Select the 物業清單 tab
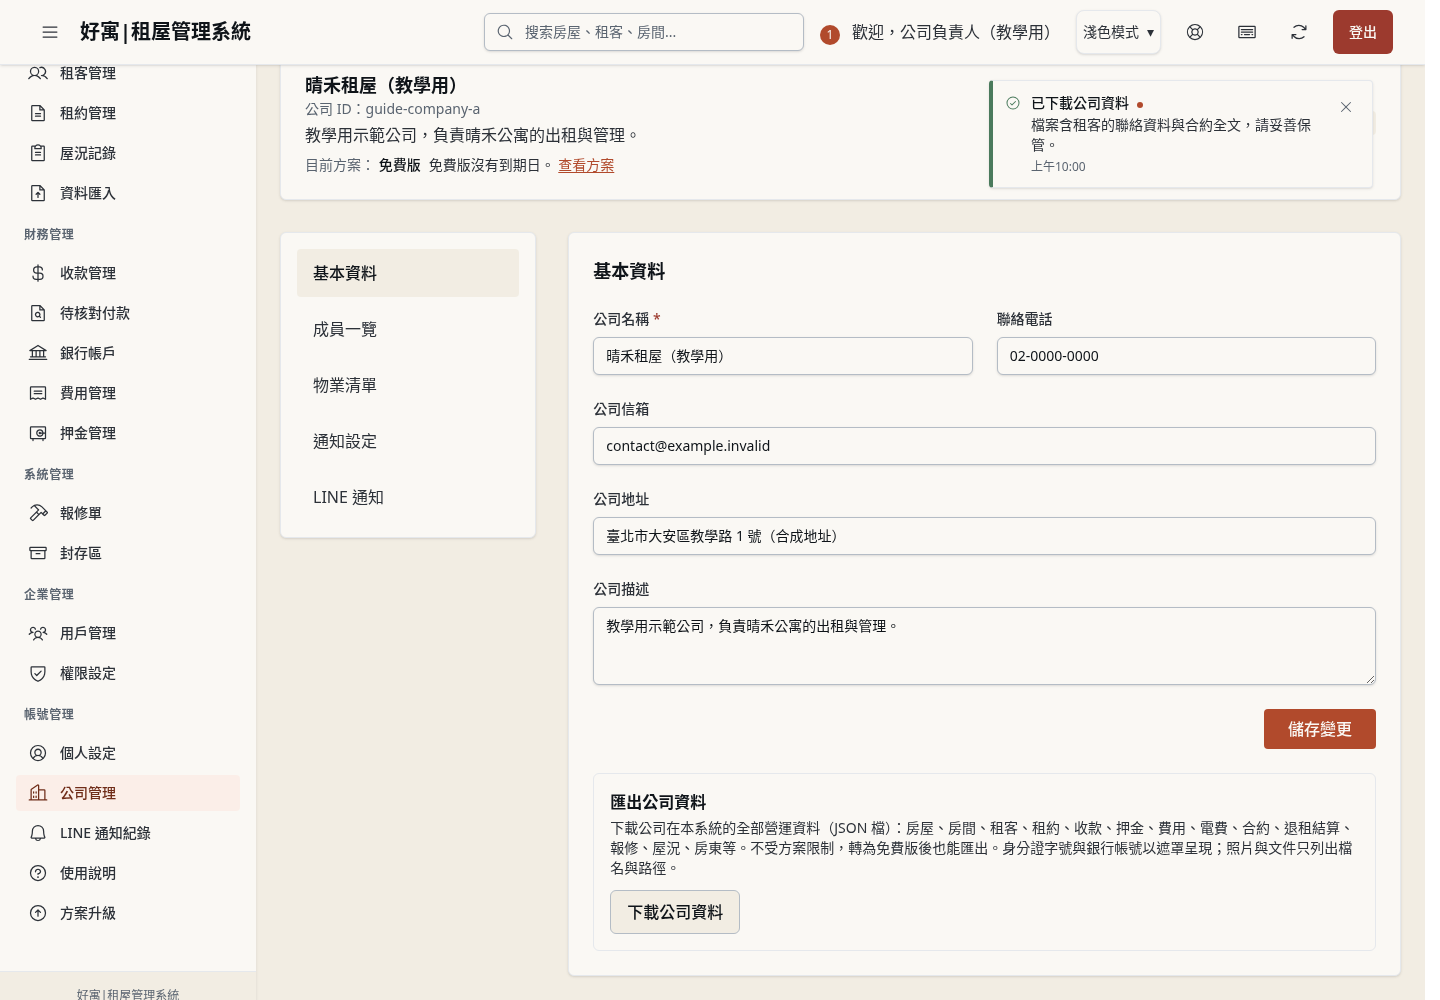Screen dimensions: 1440x1000 [408, 385]
